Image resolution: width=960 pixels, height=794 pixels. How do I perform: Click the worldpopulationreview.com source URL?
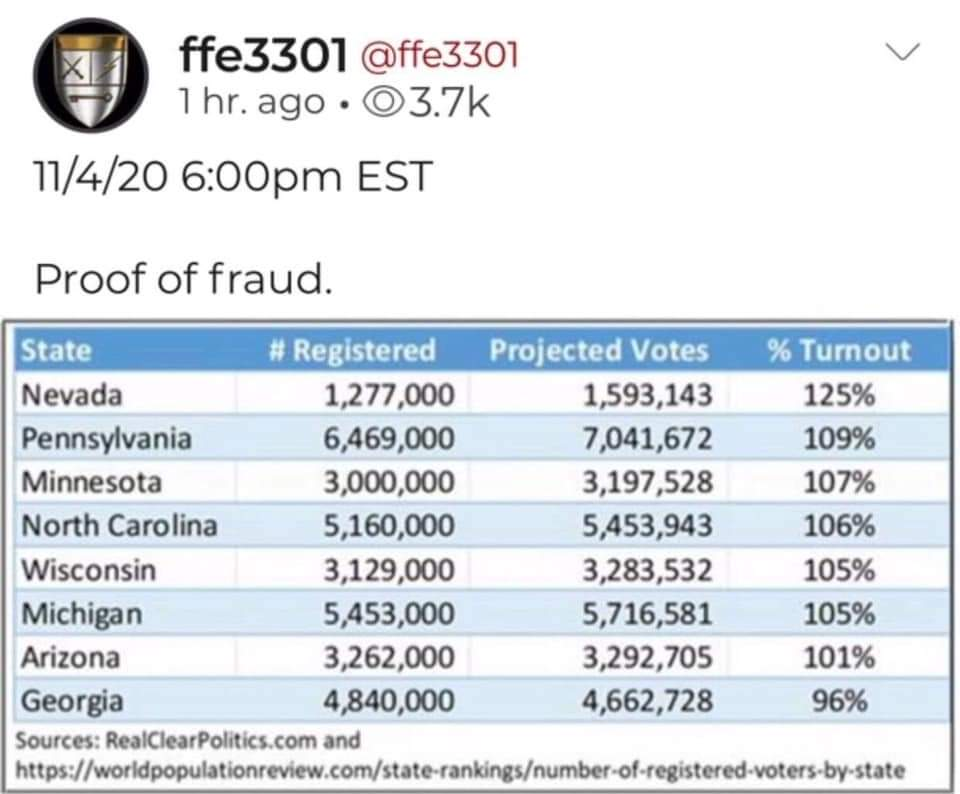459,769
